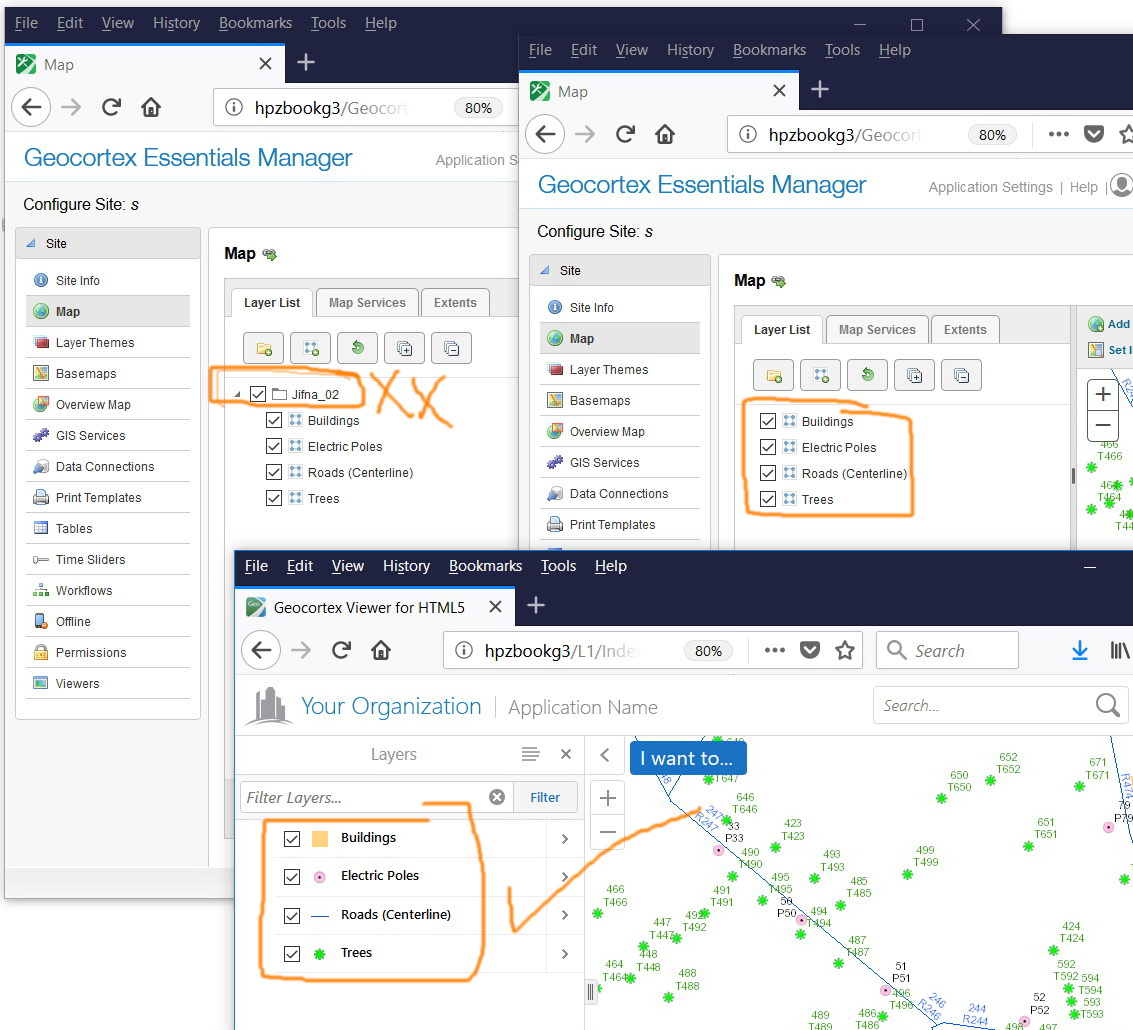The image size is (1133, 1030).
Task: Reload page in Viewer browser window
Action: 341,650
